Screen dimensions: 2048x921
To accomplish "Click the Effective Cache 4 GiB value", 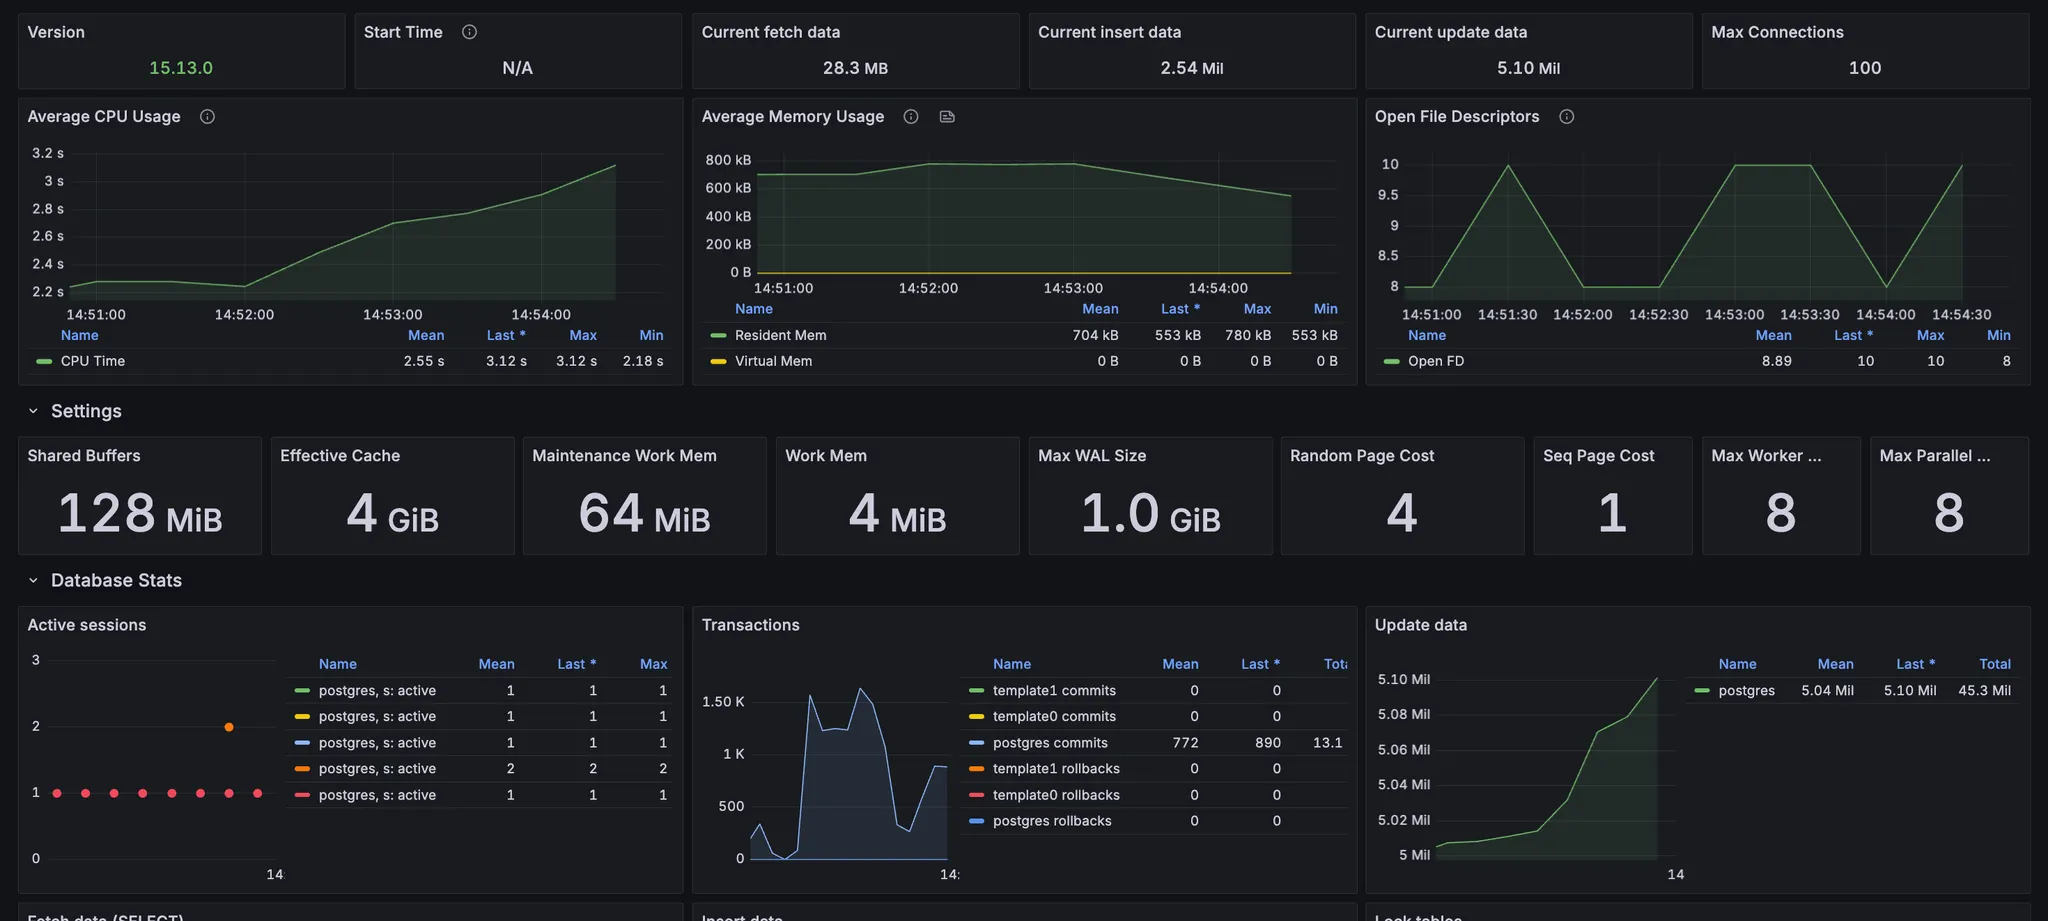I will (x=393, y=513).
